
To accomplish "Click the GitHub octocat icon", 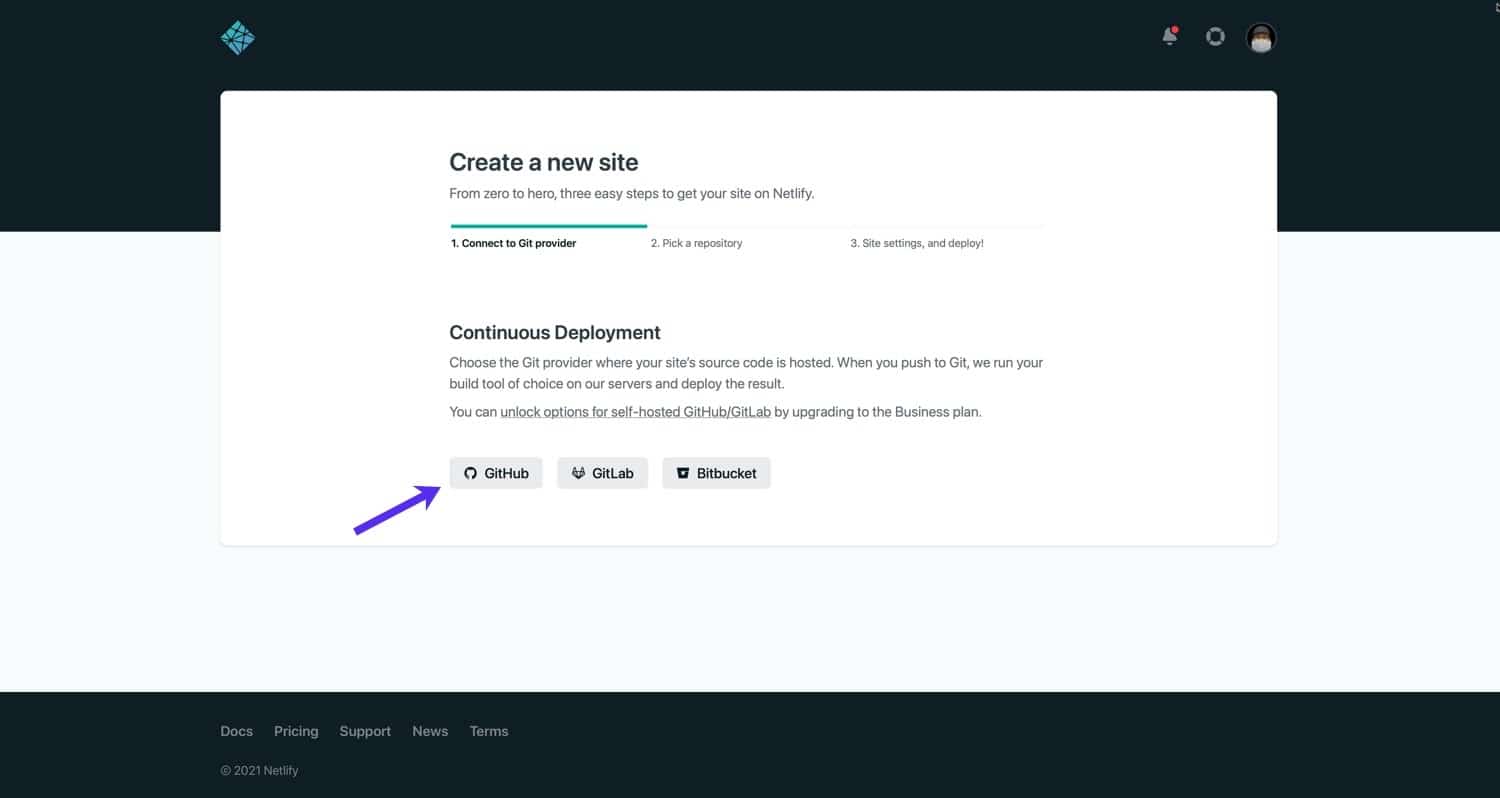I will click(471, 473).
